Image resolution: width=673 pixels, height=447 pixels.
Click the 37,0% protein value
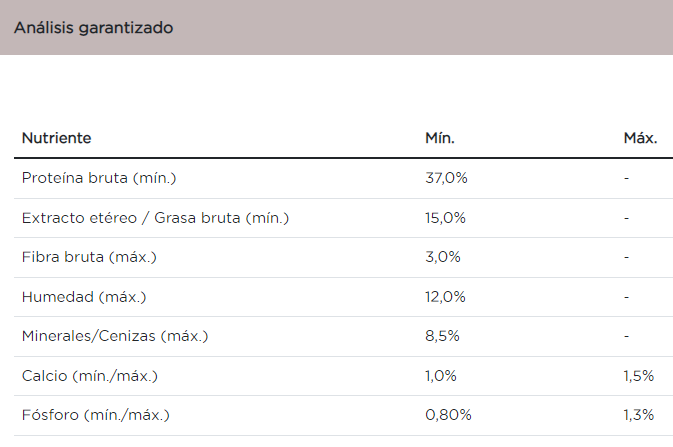pos(447,178)
